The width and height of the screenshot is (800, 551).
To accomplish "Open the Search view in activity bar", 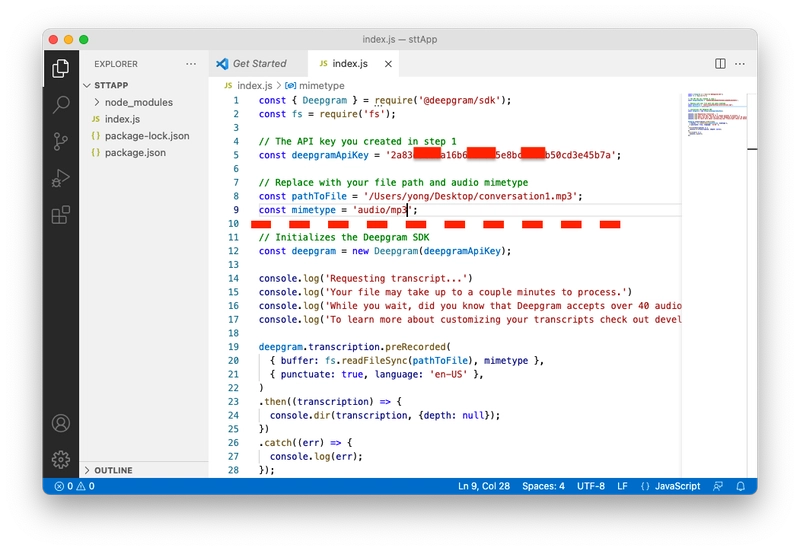I will pyautogui.click(x=61, y=105).
